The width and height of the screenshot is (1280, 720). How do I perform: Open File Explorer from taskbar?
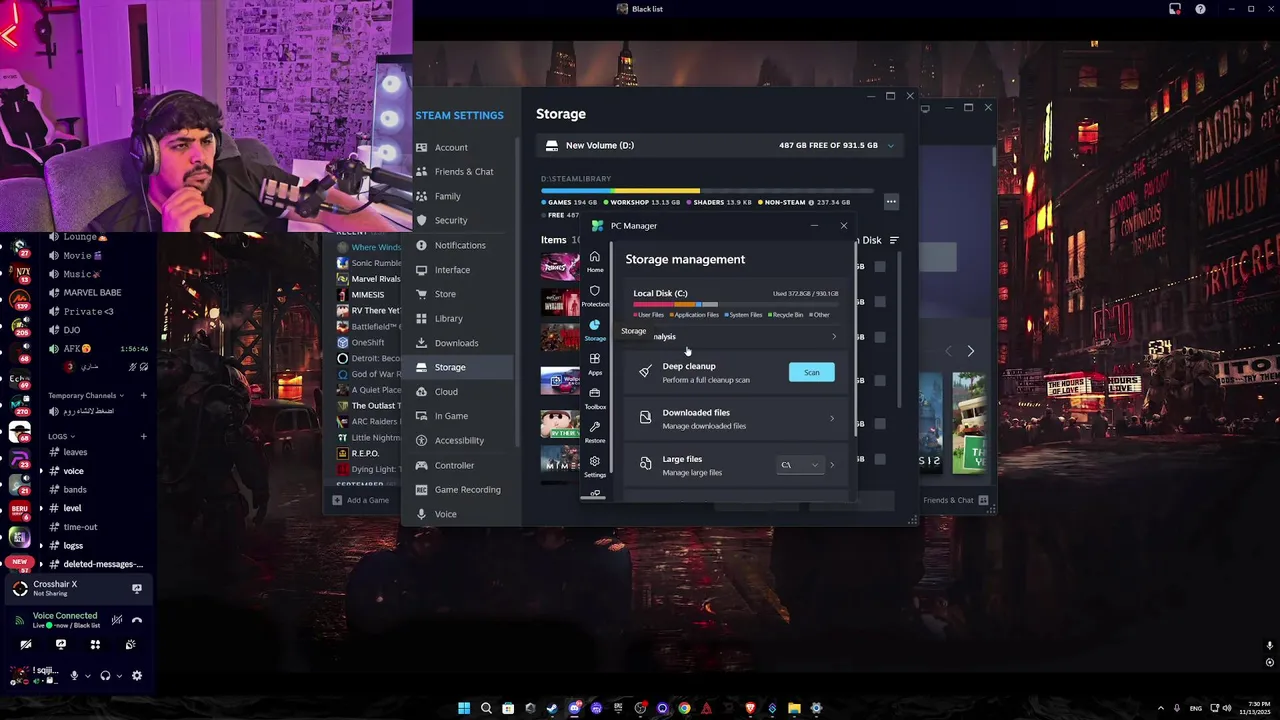(794, 708)
